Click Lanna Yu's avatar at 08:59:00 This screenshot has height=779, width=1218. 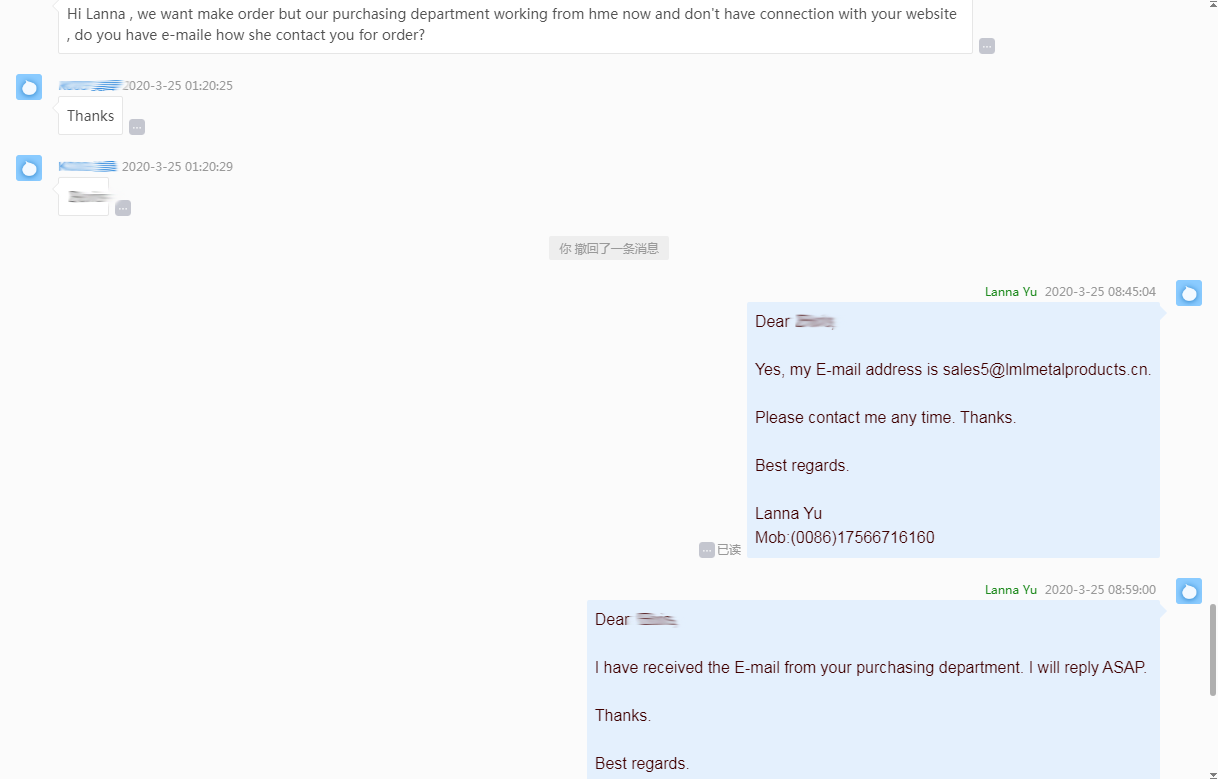tap(1189, 591)
